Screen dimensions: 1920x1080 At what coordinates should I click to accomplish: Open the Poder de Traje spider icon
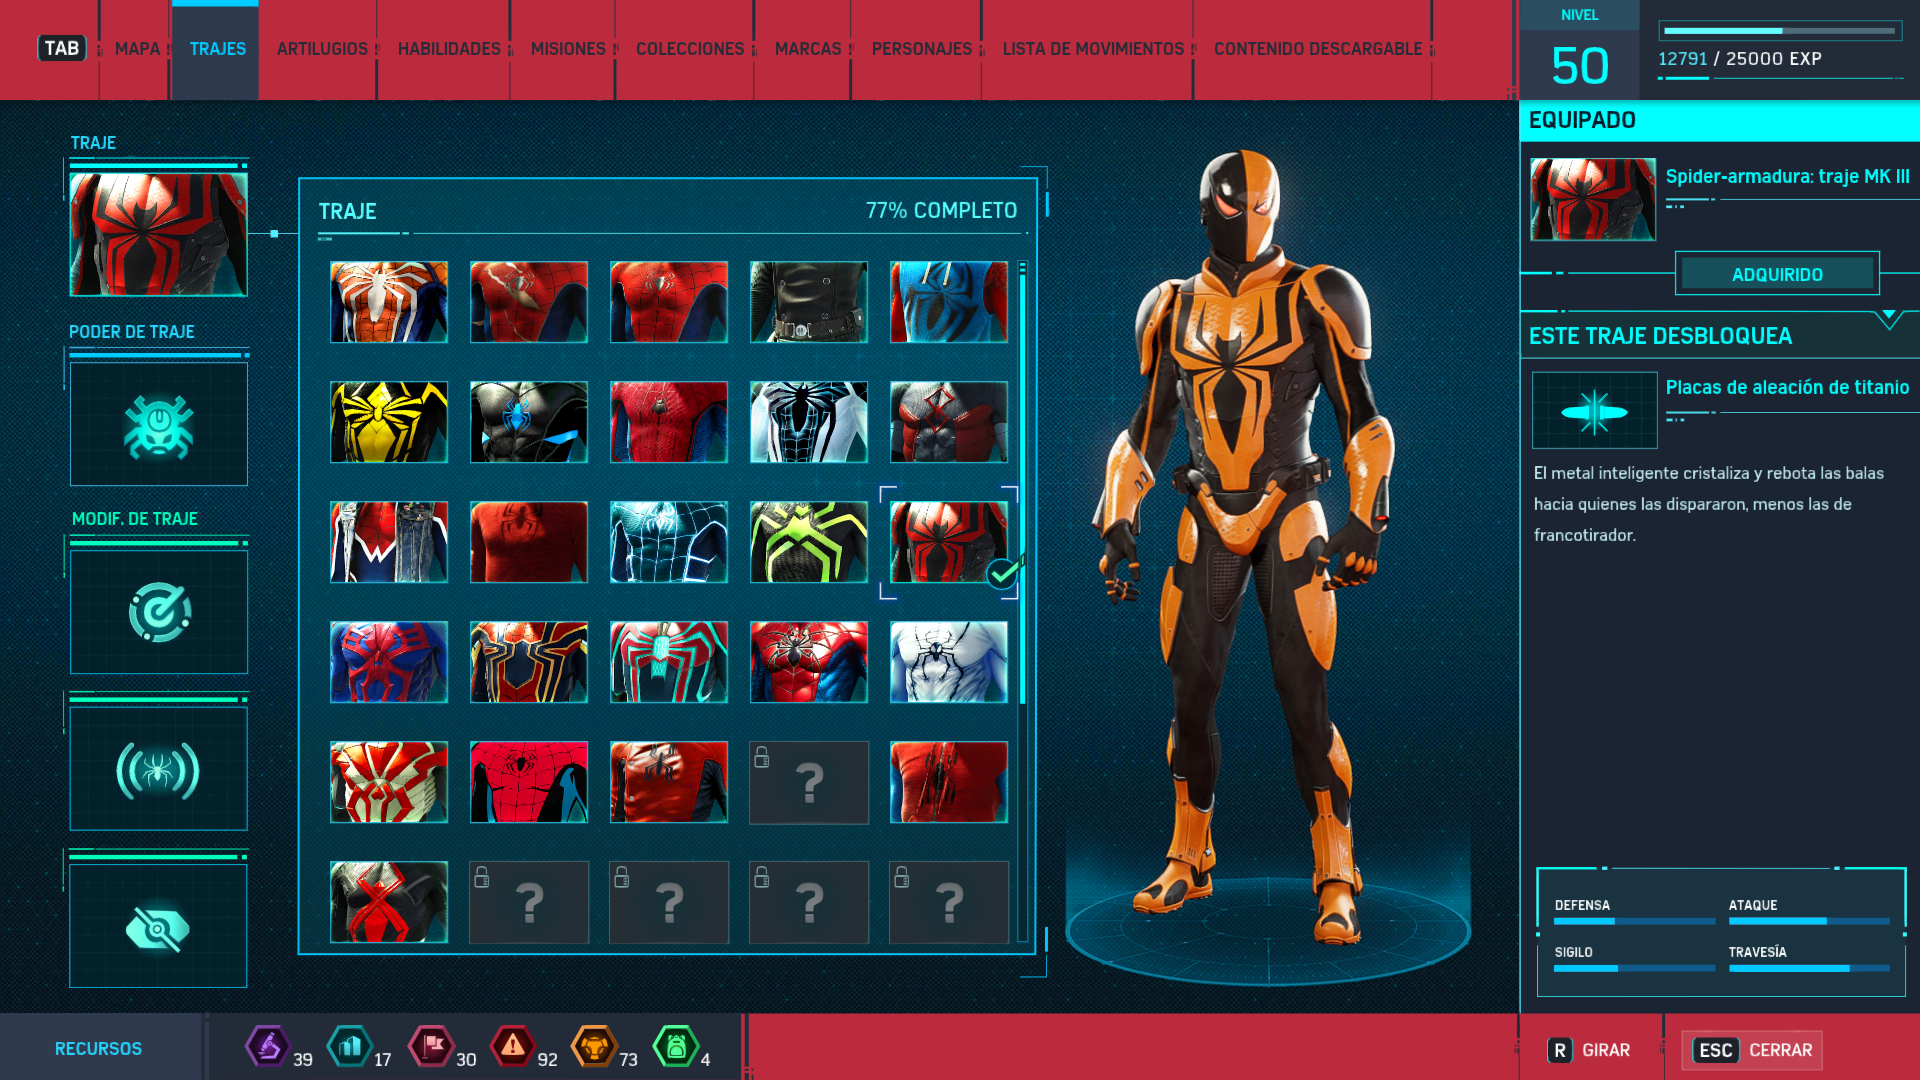click(159, 425)
